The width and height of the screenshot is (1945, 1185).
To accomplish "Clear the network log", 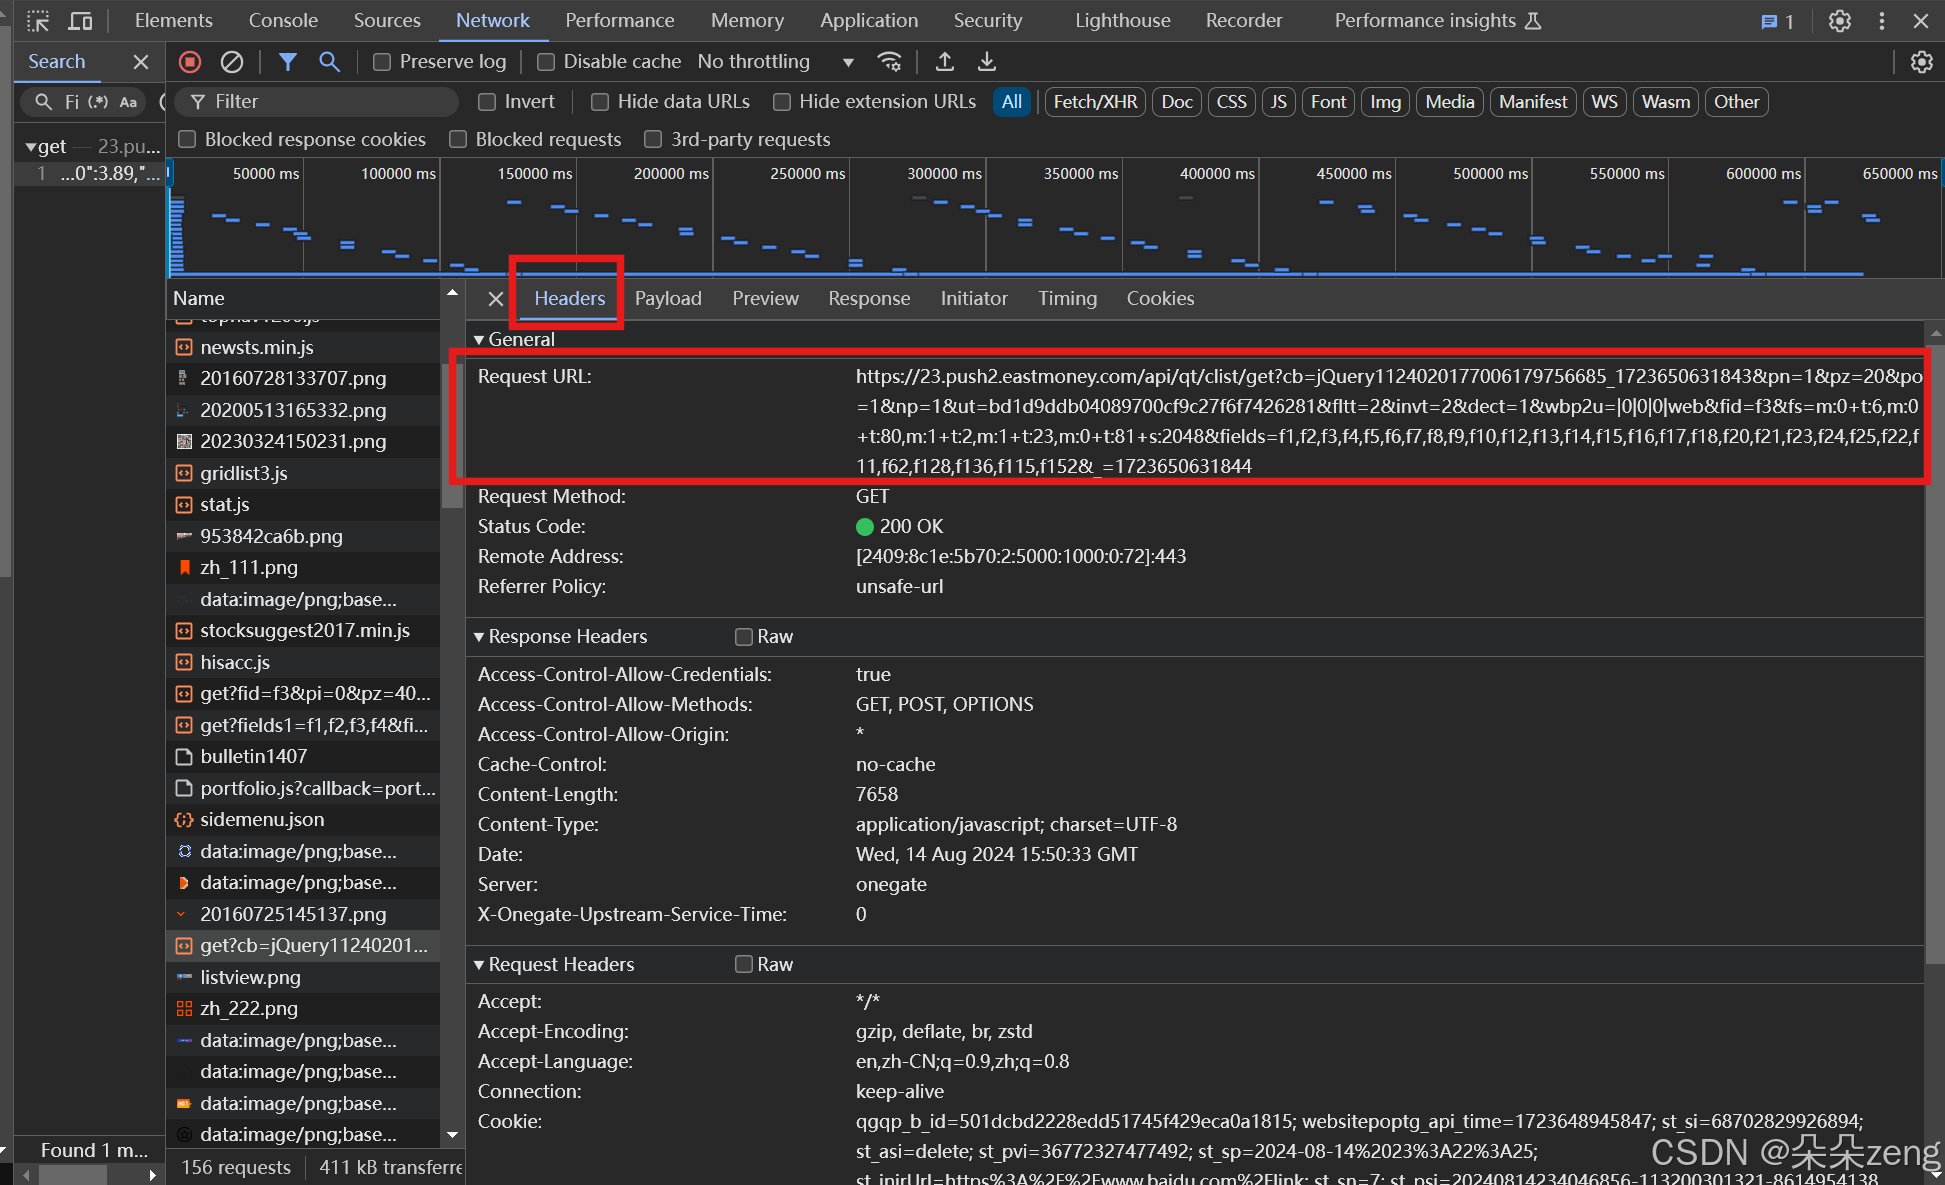I will point(232,62).
